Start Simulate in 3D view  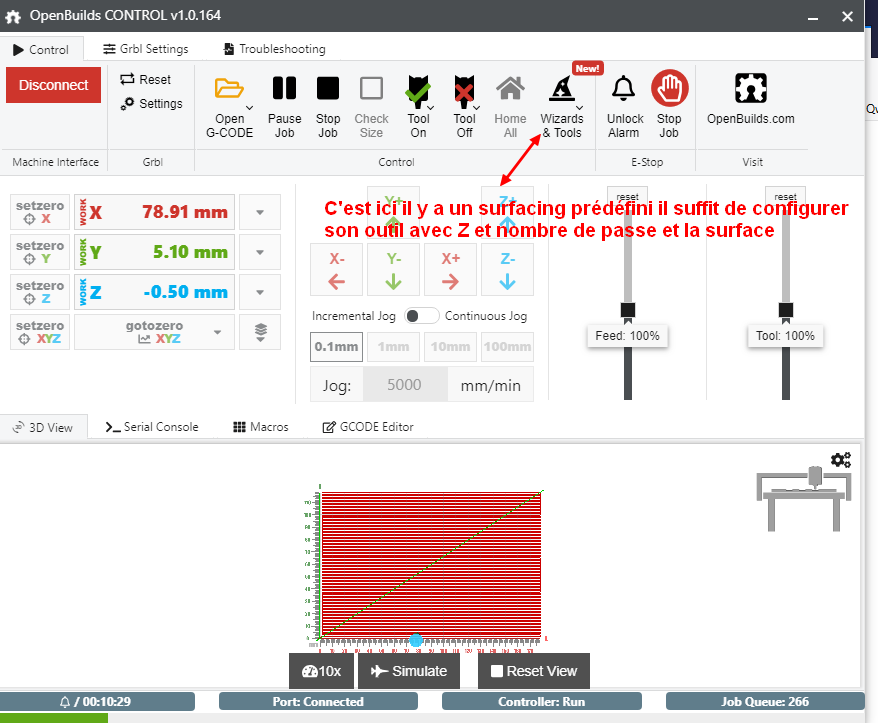[409, 671]
